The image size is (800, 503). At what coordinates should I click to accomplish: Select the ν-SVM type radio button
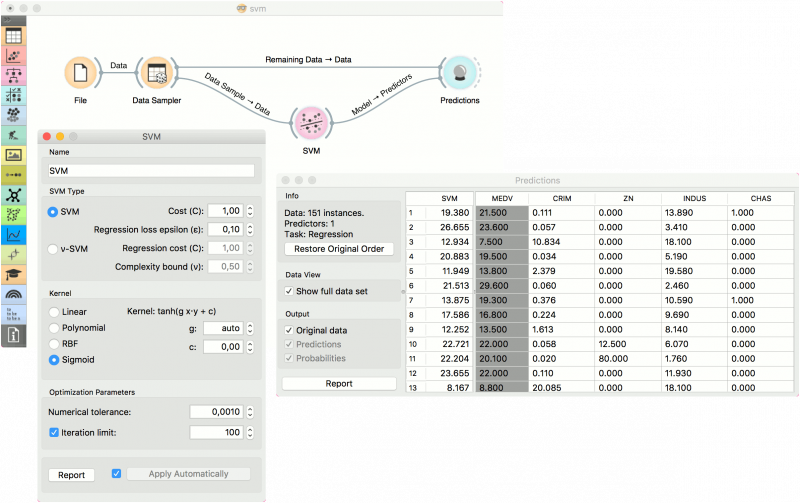pos(54,248)
